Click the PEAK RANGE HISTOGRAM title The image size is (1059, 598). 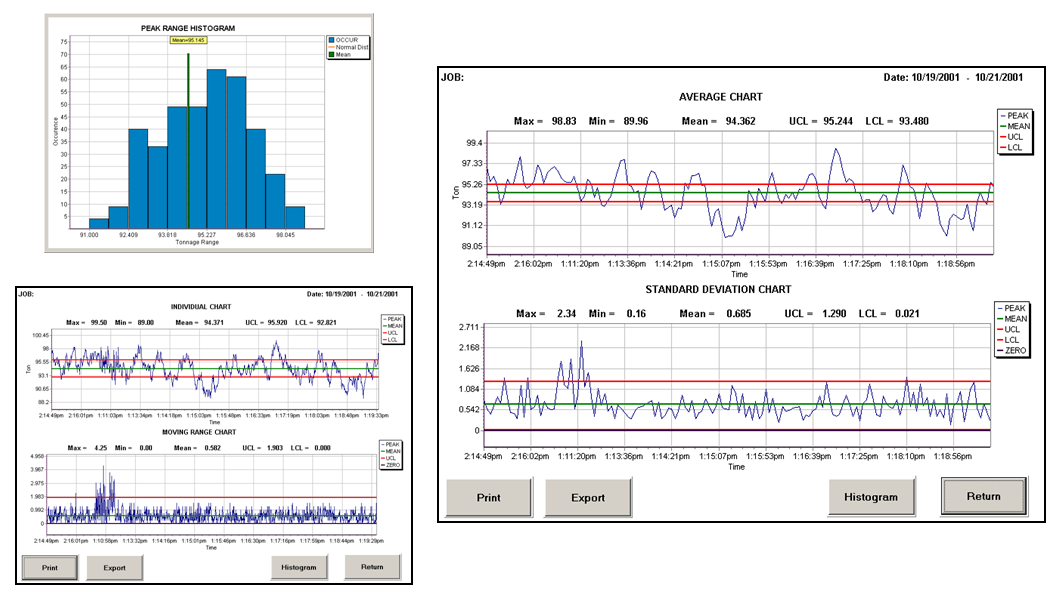188,28
